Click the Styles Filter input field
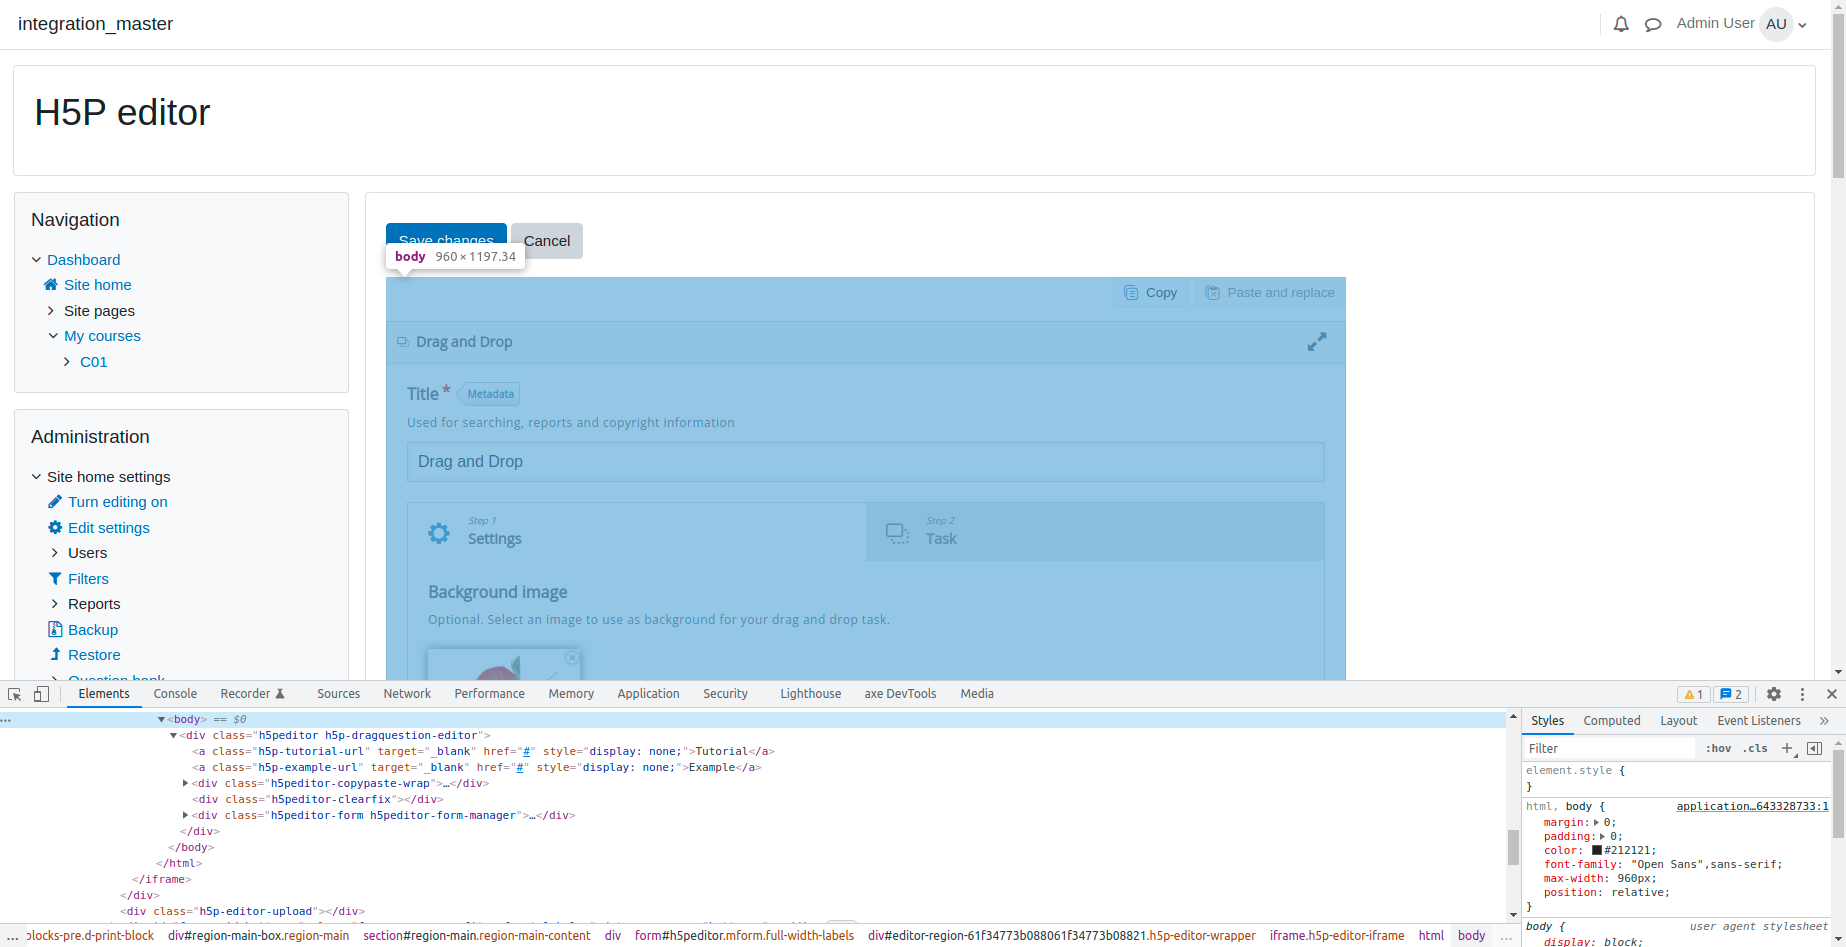This screenshot has height=947, width=1846. point(1609,748)
